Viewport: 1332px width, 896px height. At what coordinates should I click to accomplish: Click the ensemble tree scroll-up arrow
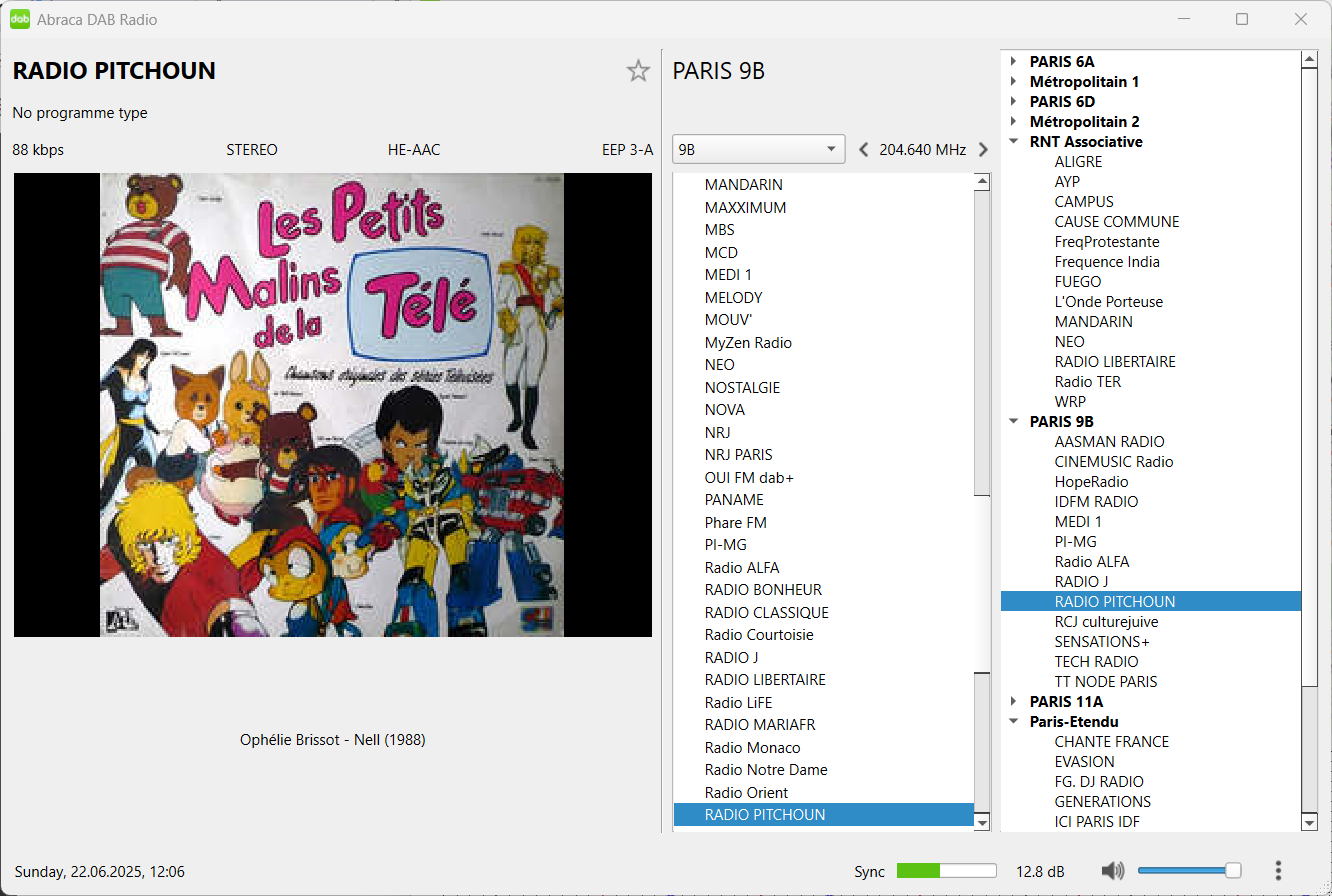point(1309,59)
